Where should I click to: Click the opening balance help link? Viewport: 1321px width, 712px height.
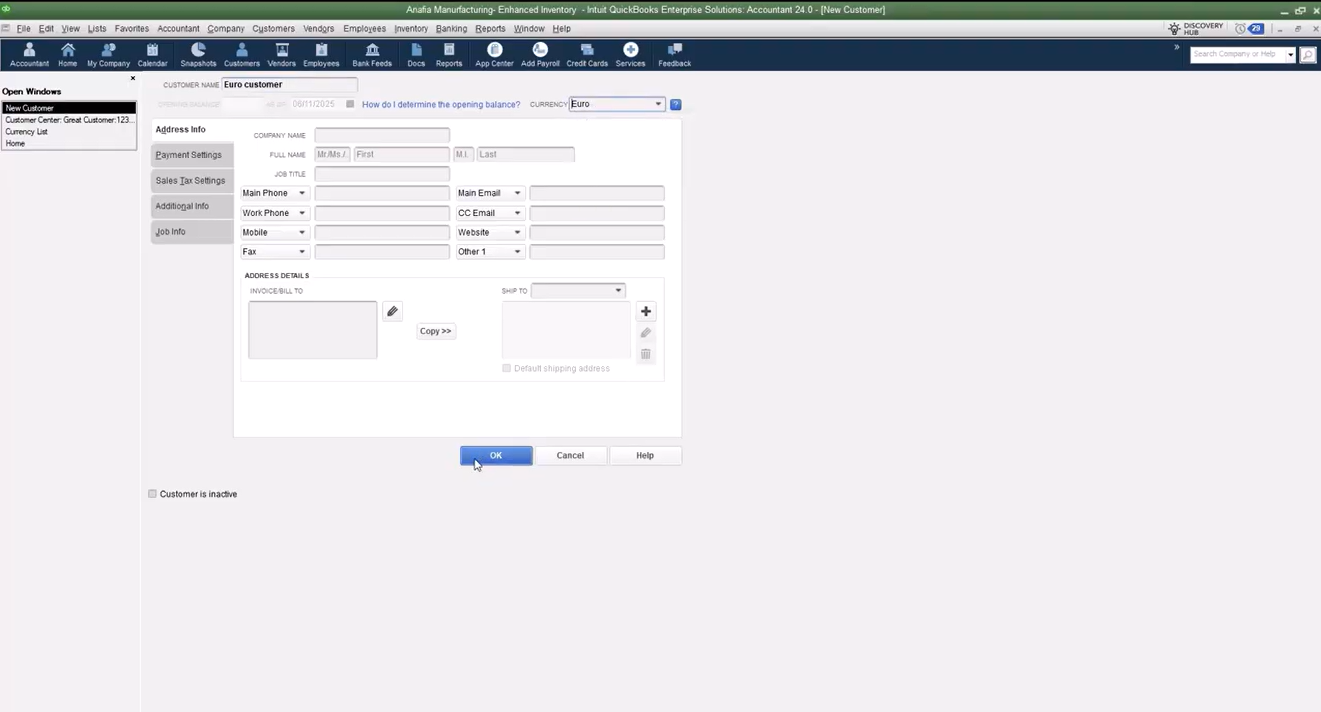click(441, 104)
